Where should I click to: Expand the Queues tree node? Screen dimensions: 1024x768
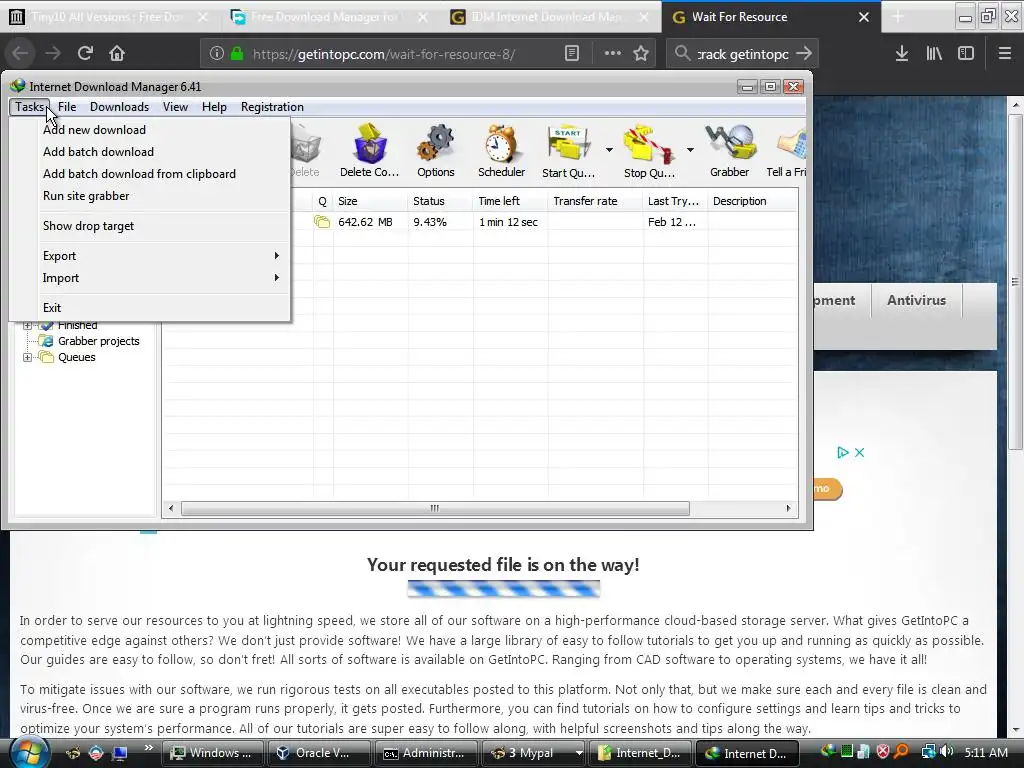27,357
